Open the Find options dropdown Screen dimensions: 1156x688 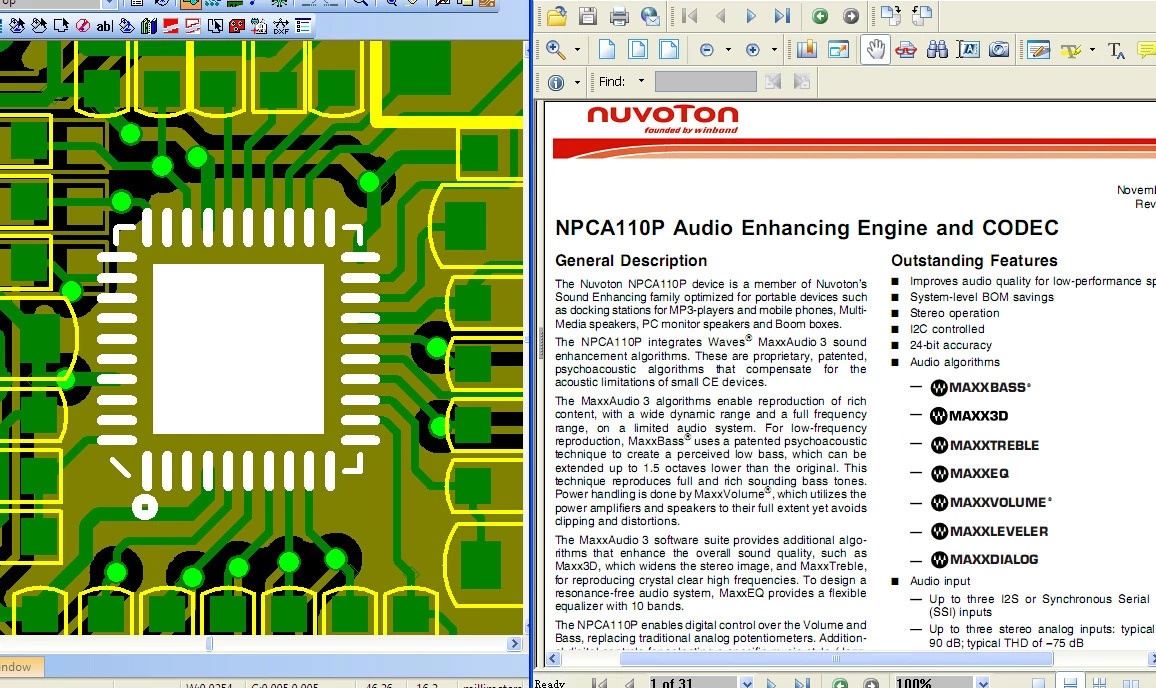(x=641, y=81)
